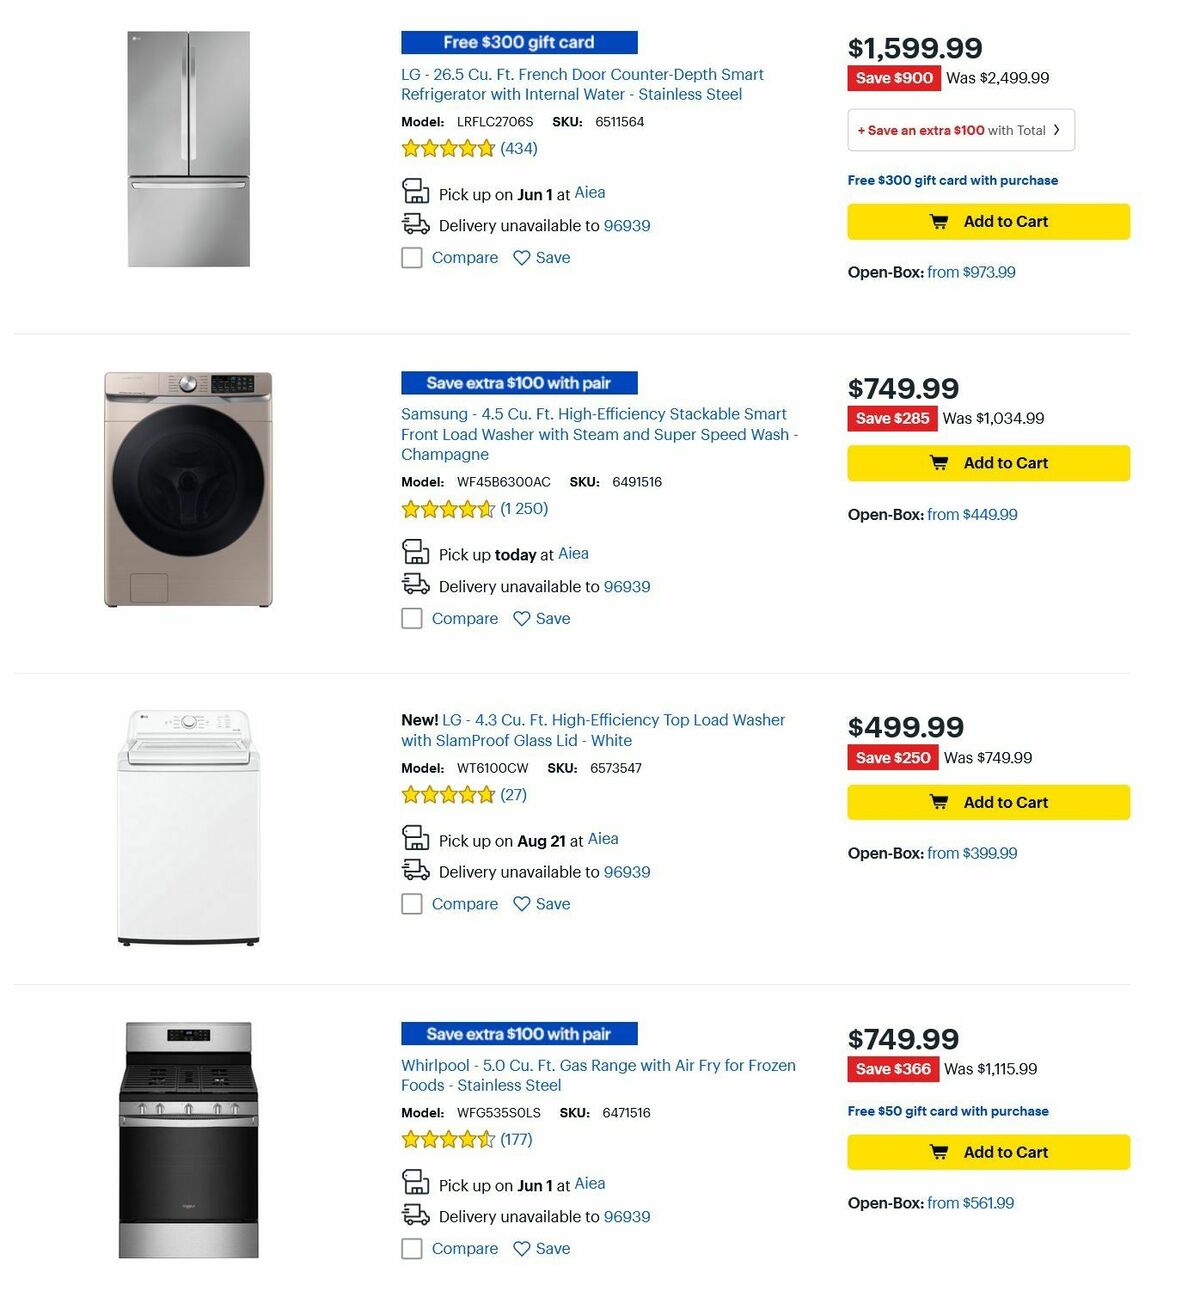Click delivery truck icon beside Samsung washer delivery info
The image size is (1200, 1297).
coord(415,585)
